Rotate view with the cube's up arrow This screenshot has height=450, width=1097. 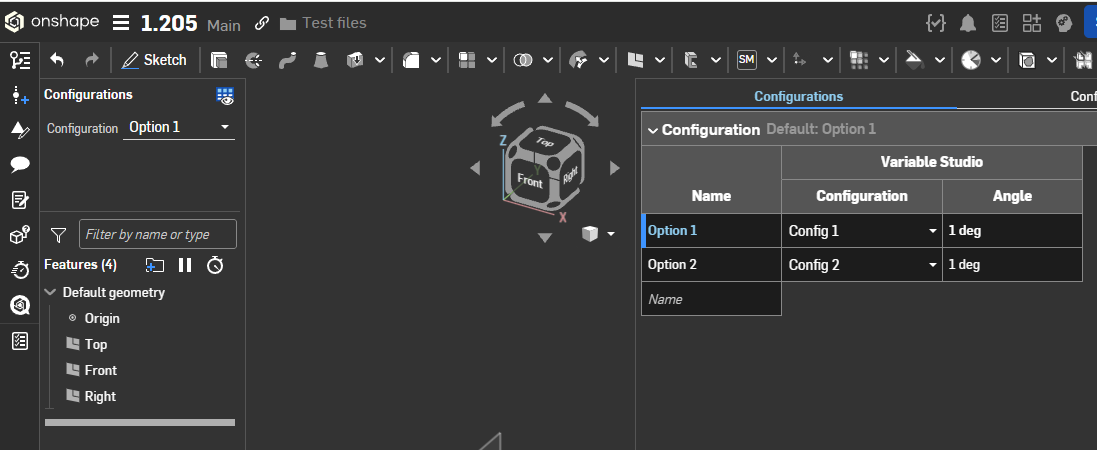[x=544, y=99]
